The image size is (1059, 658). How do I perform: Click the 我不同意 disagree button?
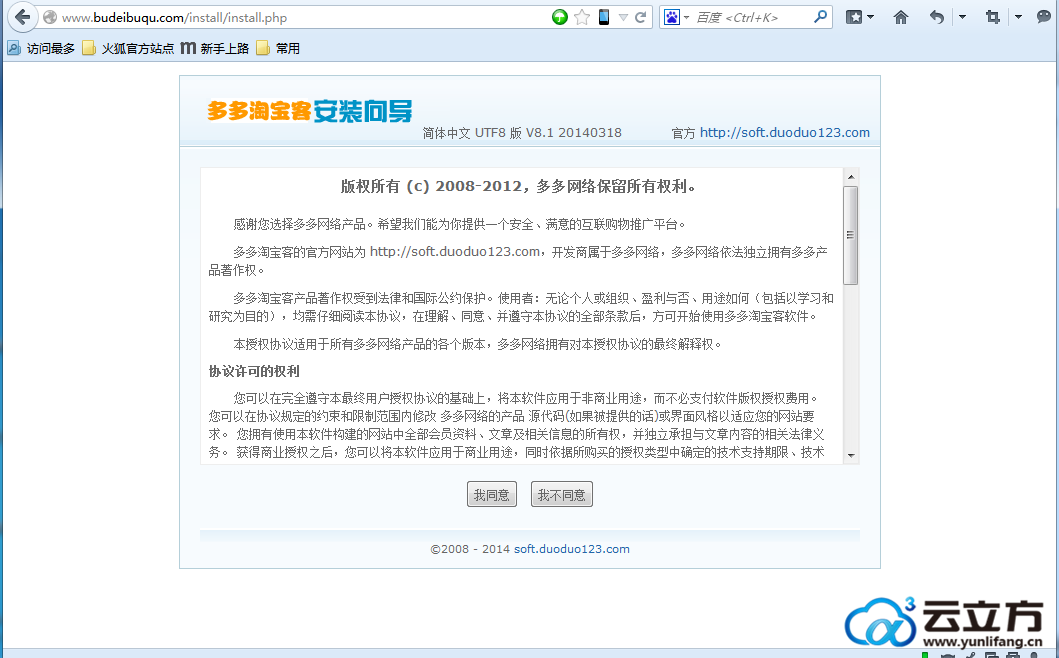(561, 495)
